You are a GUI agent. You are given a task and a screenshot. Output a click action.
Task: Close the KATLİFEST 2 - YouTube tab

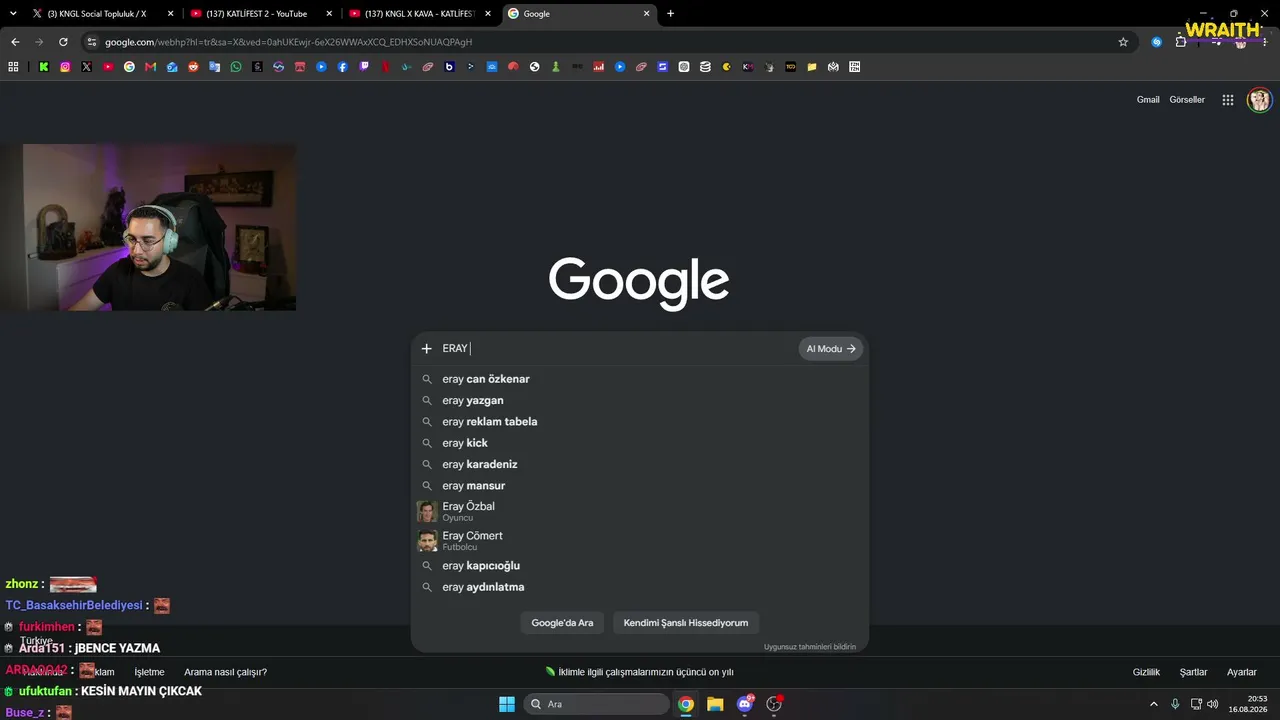329,14
